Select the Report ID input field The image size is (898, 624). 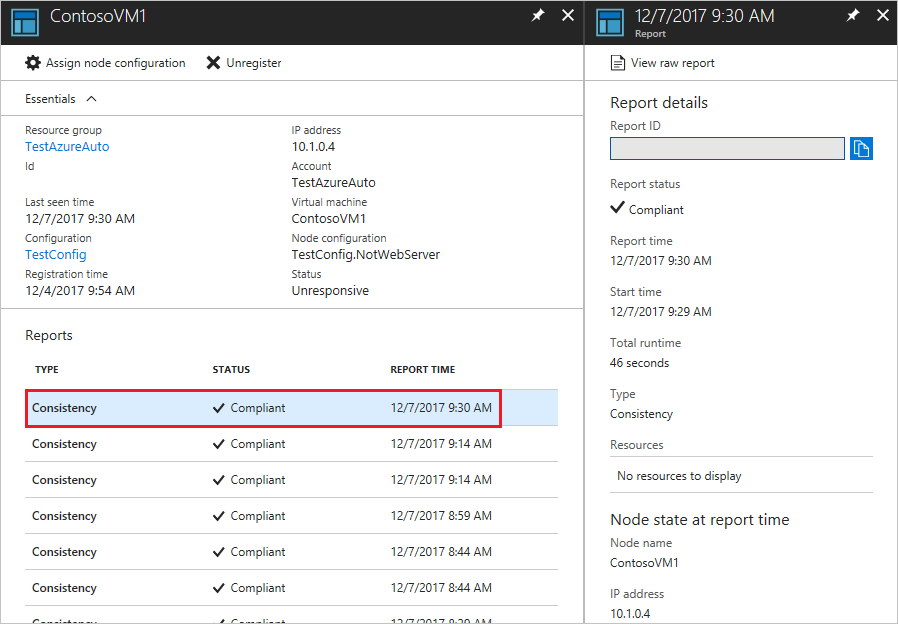click(x=727, y=148)
